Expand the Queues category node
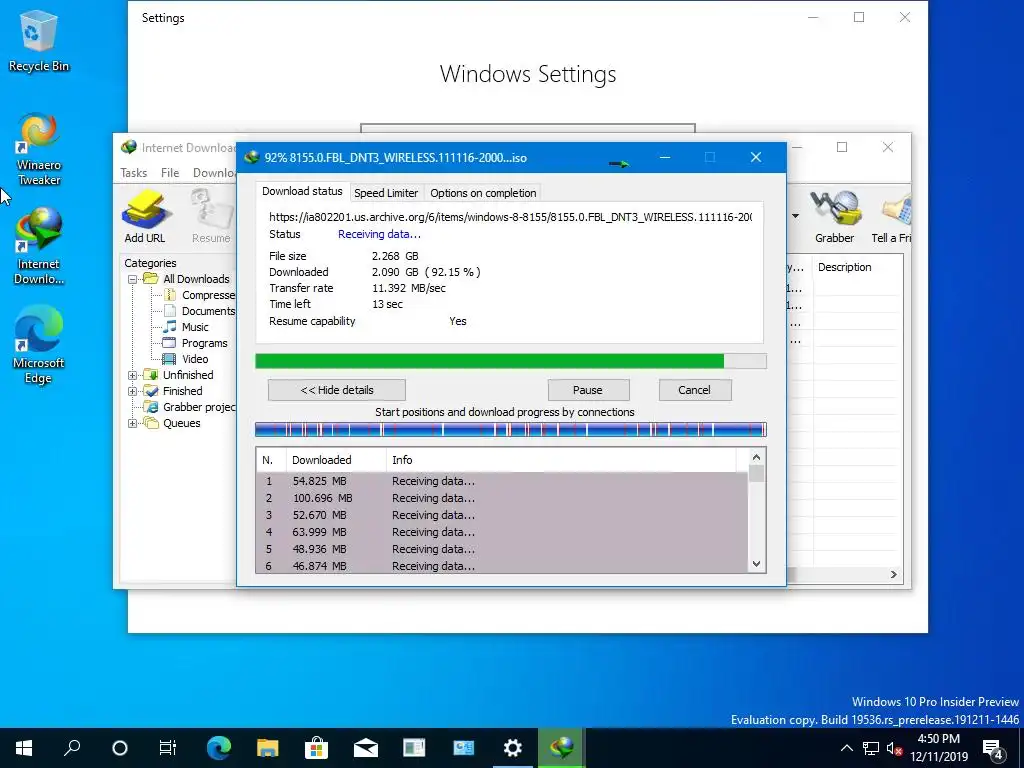1024x768 pixels. 132,423
